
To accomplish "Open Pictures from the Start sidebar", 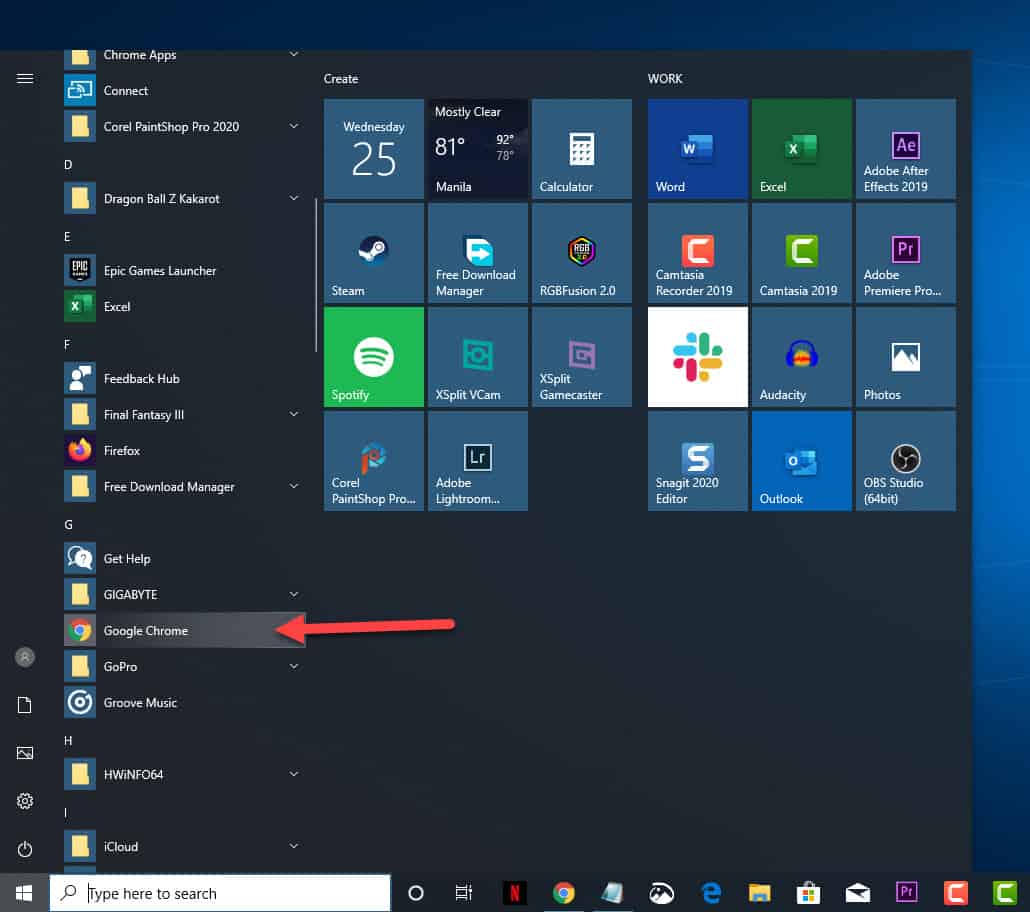I will coord(25,753).
